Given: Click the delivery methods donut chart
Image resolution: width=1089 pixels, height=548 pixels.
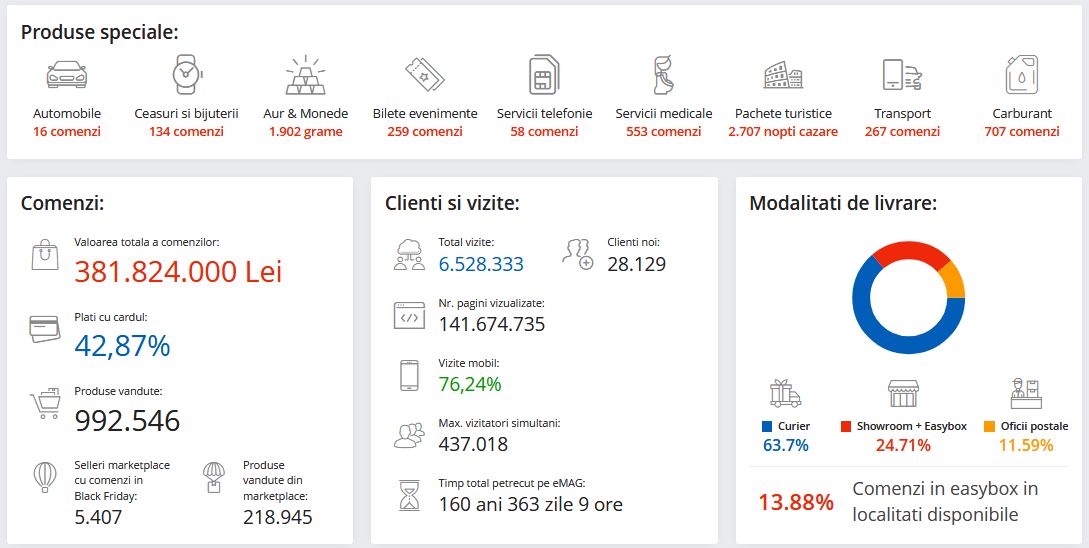Looking at the screenshot, I should tap(908, 298).
